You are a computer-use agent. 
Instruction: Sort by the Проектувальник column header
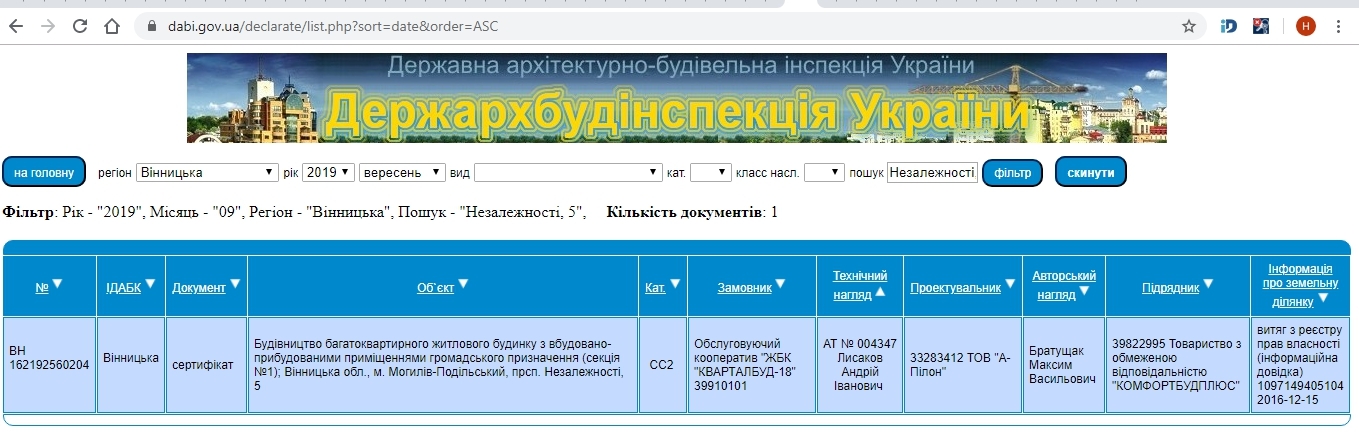pyautogui.click(x=956, y=287)
